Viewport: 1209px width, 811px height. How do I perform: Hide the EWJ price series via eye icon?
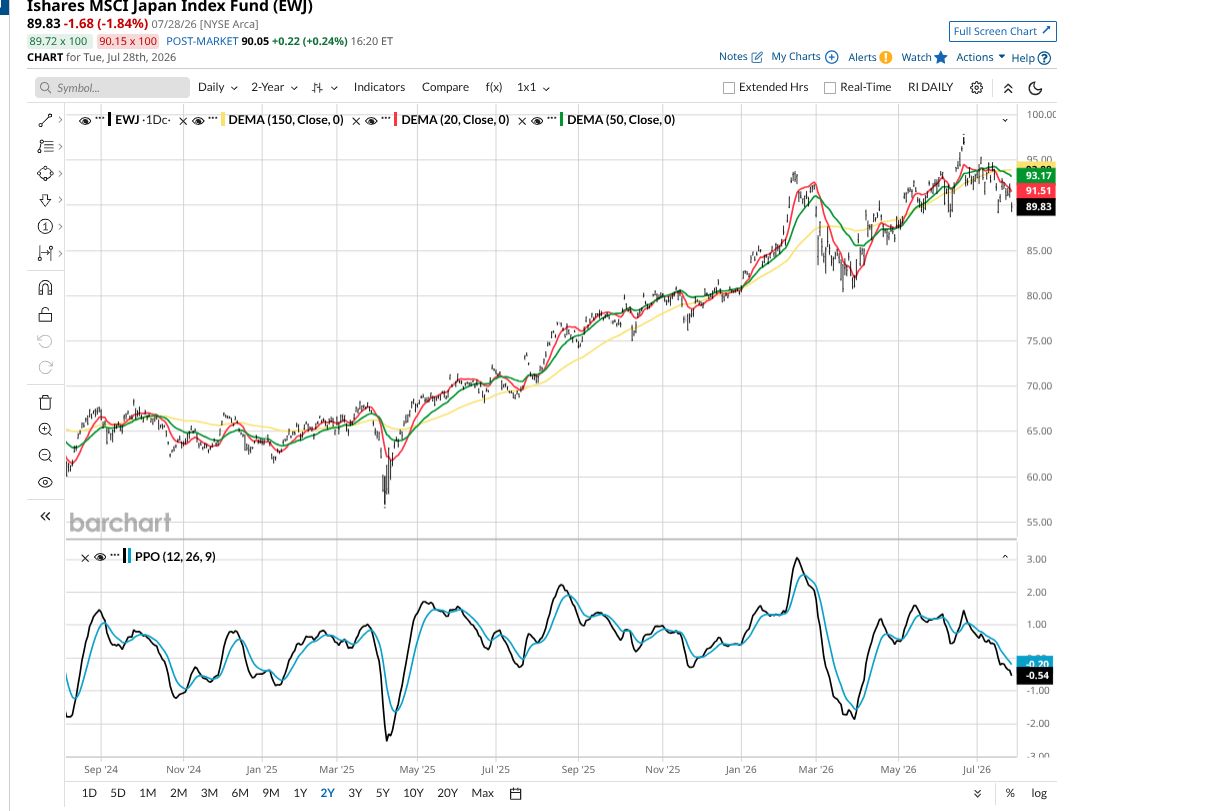click(x=85, y=120)
